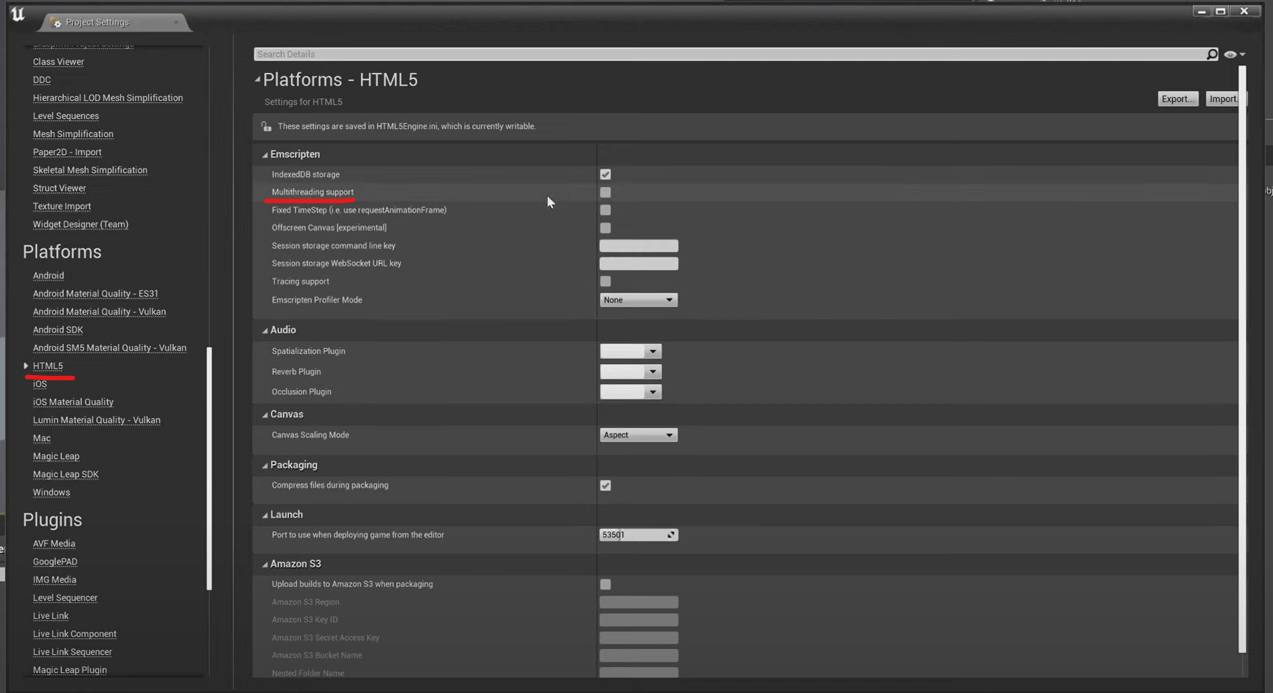
Task: Close the Project Settings tab
Action: (176, 22)
